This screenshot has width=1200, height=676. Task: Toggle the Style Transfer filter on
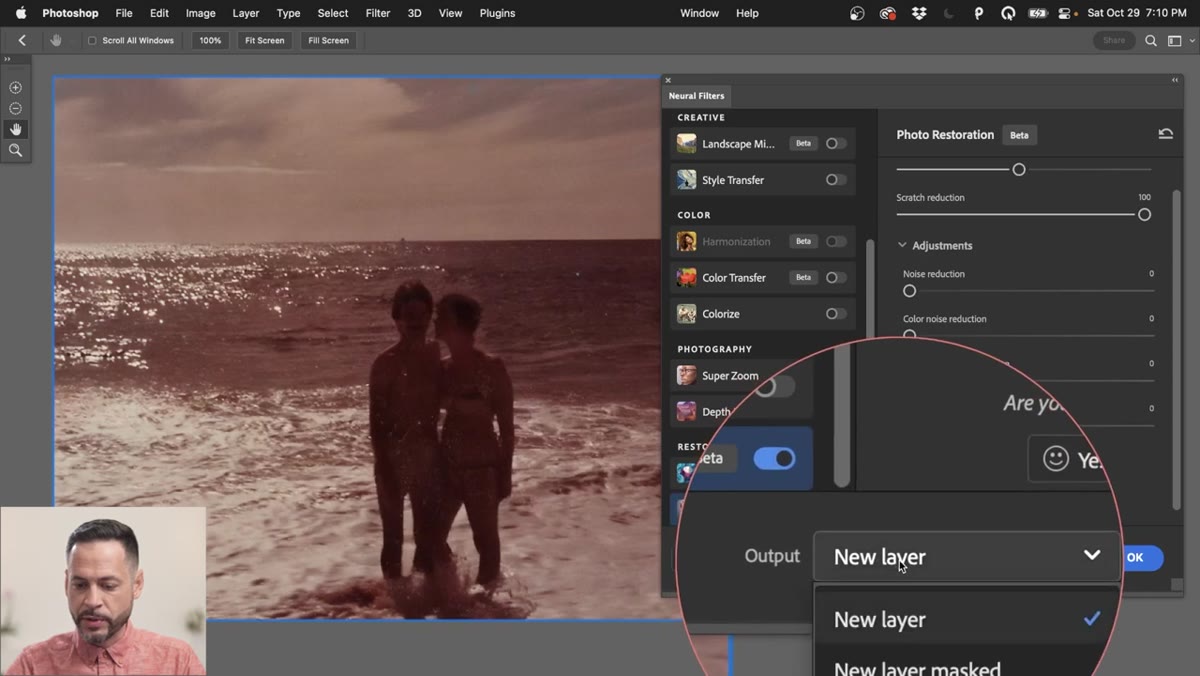click(835, 180)
